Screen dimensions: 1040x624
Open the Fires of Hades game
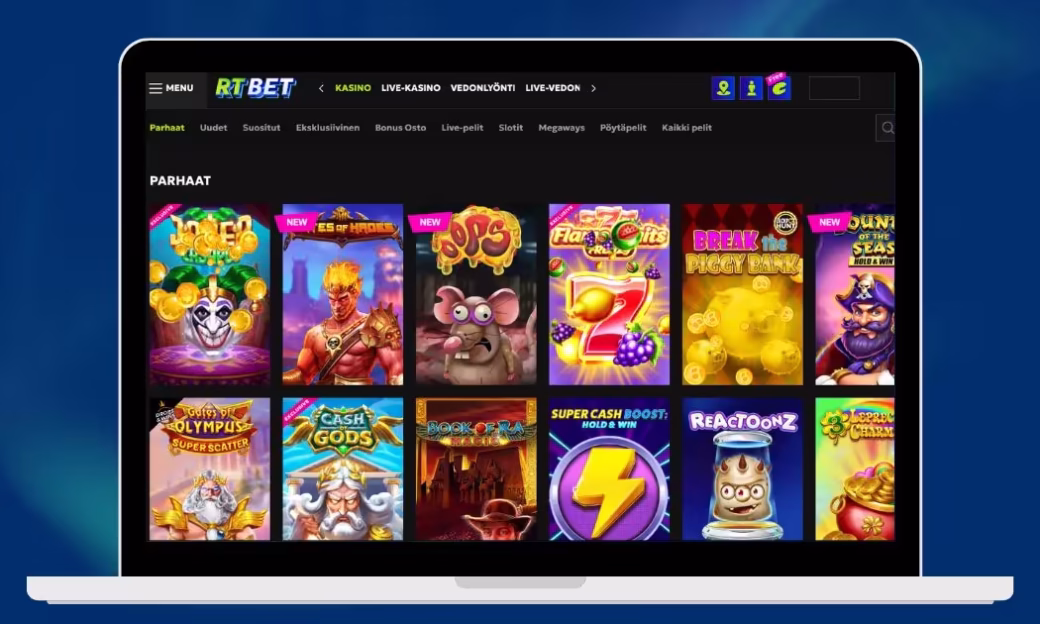point(343,294)
